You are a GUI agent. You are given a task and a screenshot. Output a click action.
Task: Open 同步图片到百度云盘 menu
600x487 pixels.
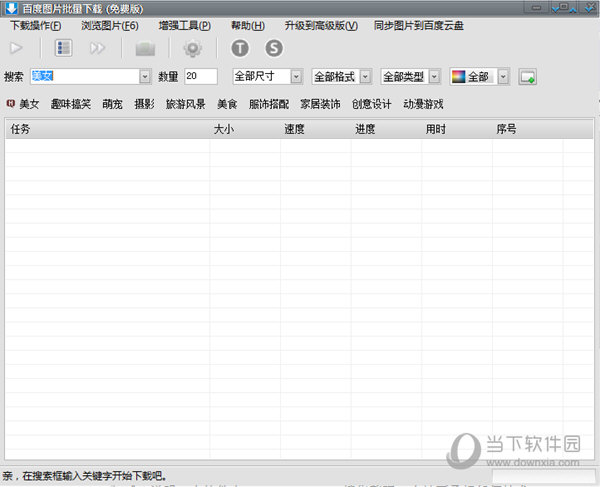419,26
